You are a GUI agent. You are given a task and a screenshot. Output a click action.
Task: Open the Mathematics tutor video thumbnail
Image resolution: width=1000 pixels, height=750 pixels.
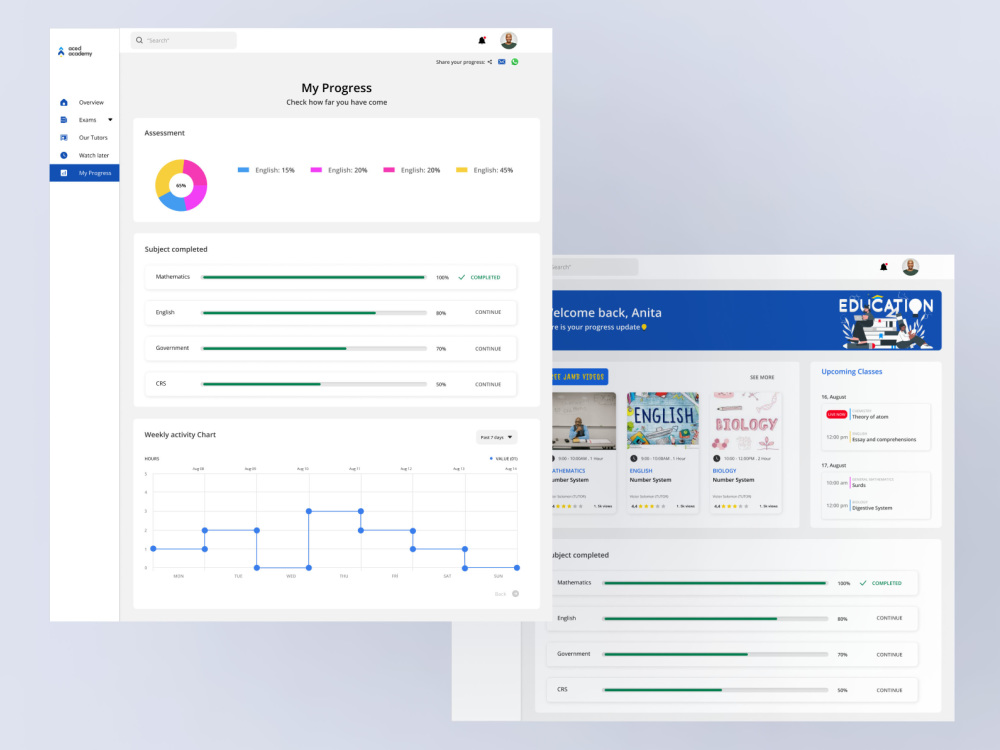584,421
